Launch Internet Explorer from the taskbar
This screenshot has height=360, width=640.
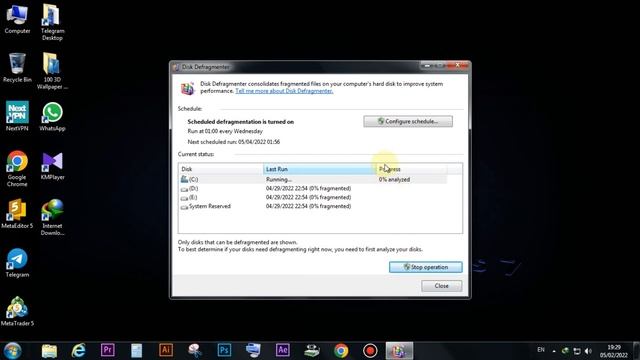(x=78, y=351)
